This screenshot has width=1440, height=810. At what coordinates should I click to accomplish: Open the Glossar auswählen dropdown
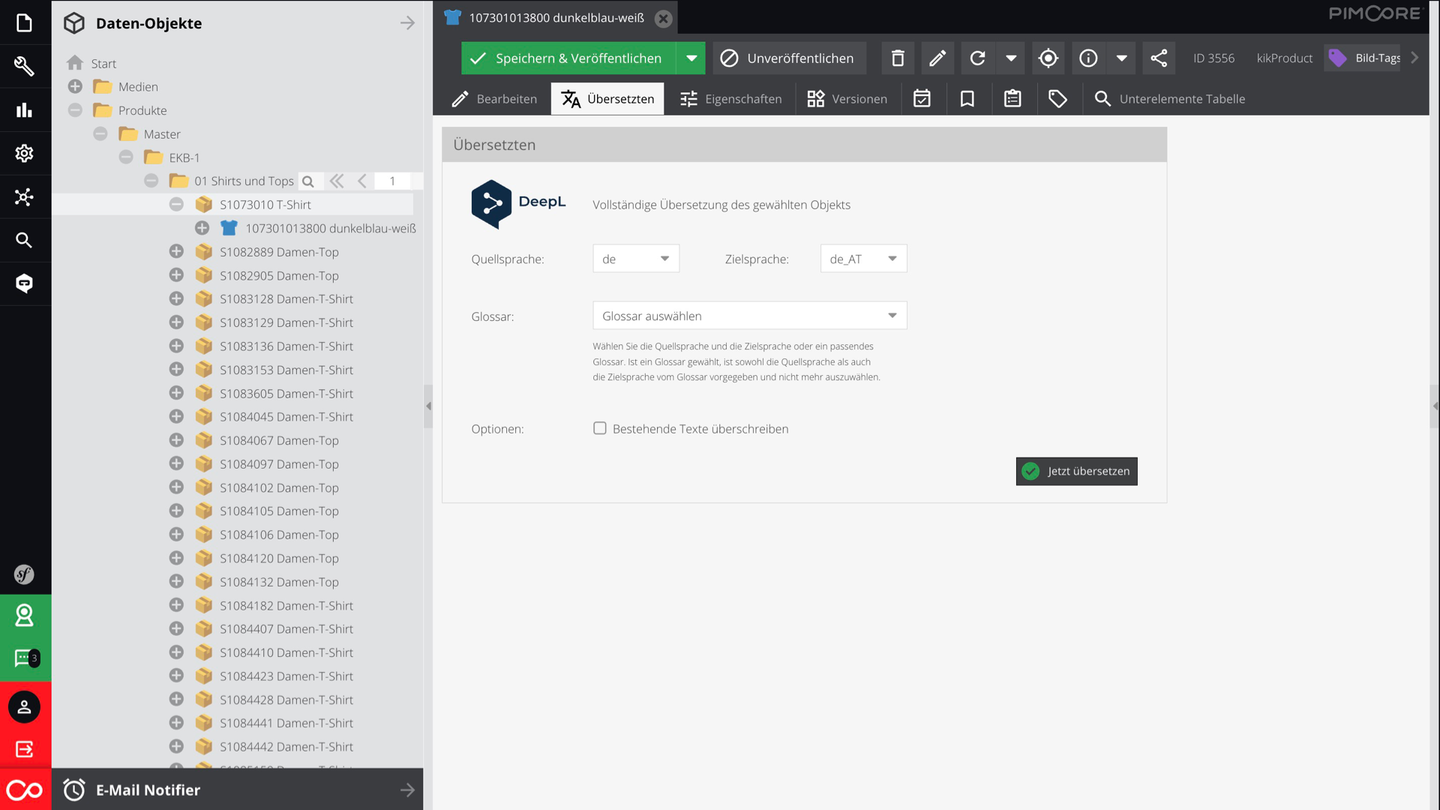(x=749, y=316)
